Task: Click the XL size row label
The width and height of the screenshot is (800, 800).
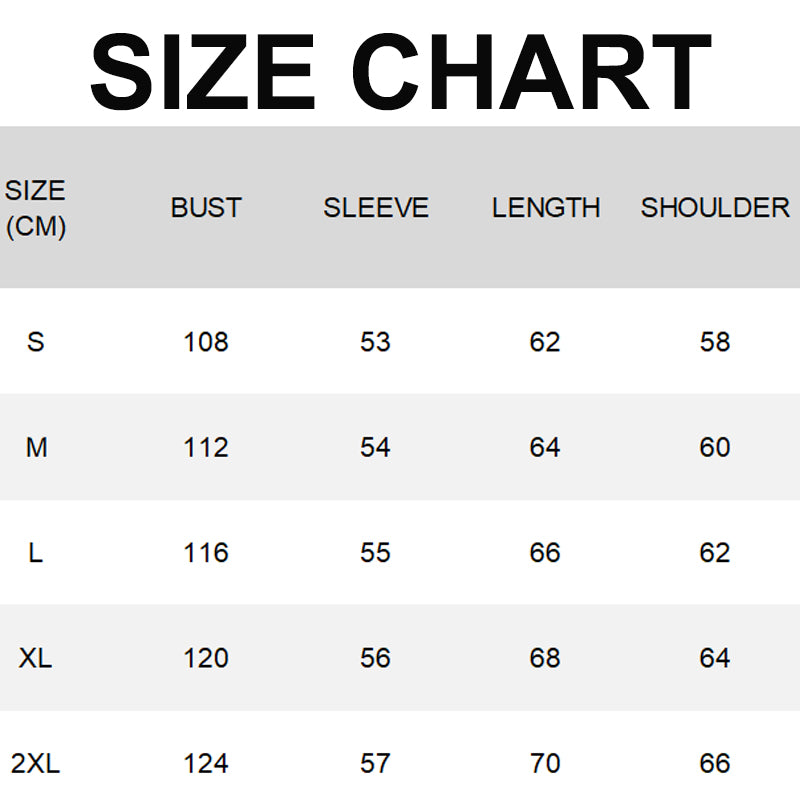Action: coord(36,658)
